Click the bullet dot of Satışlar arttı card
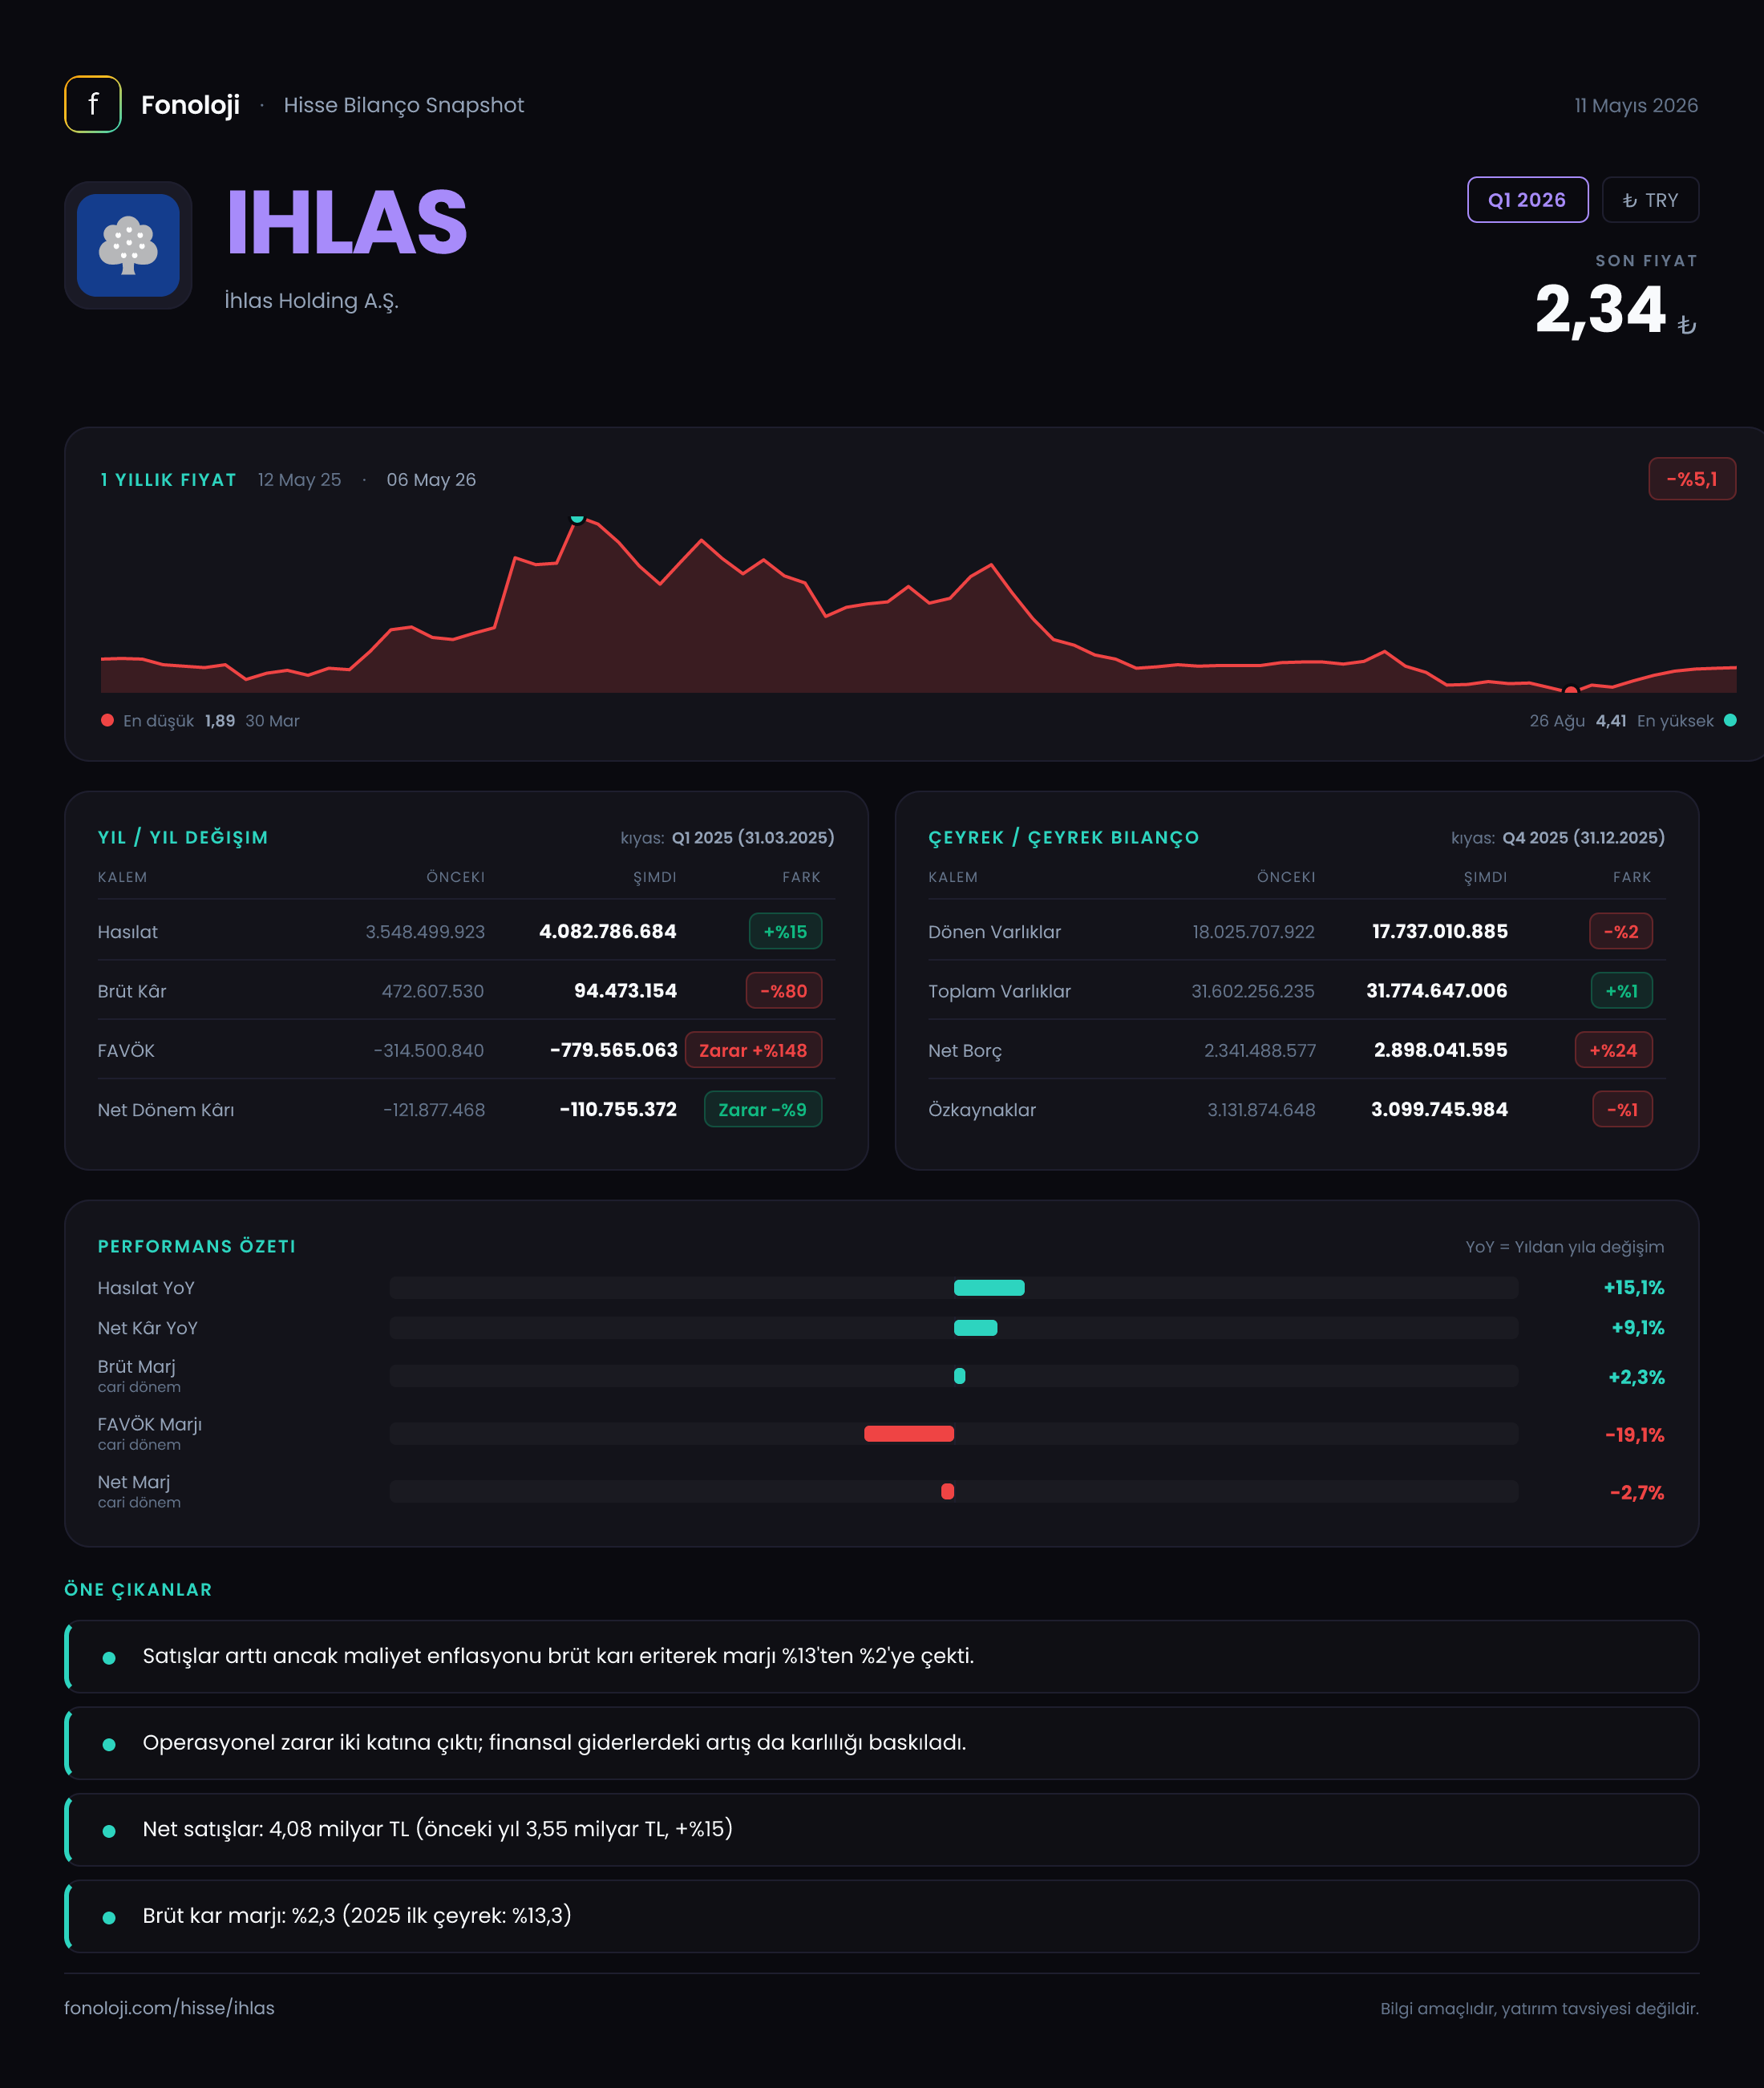 coord(109,1658)
